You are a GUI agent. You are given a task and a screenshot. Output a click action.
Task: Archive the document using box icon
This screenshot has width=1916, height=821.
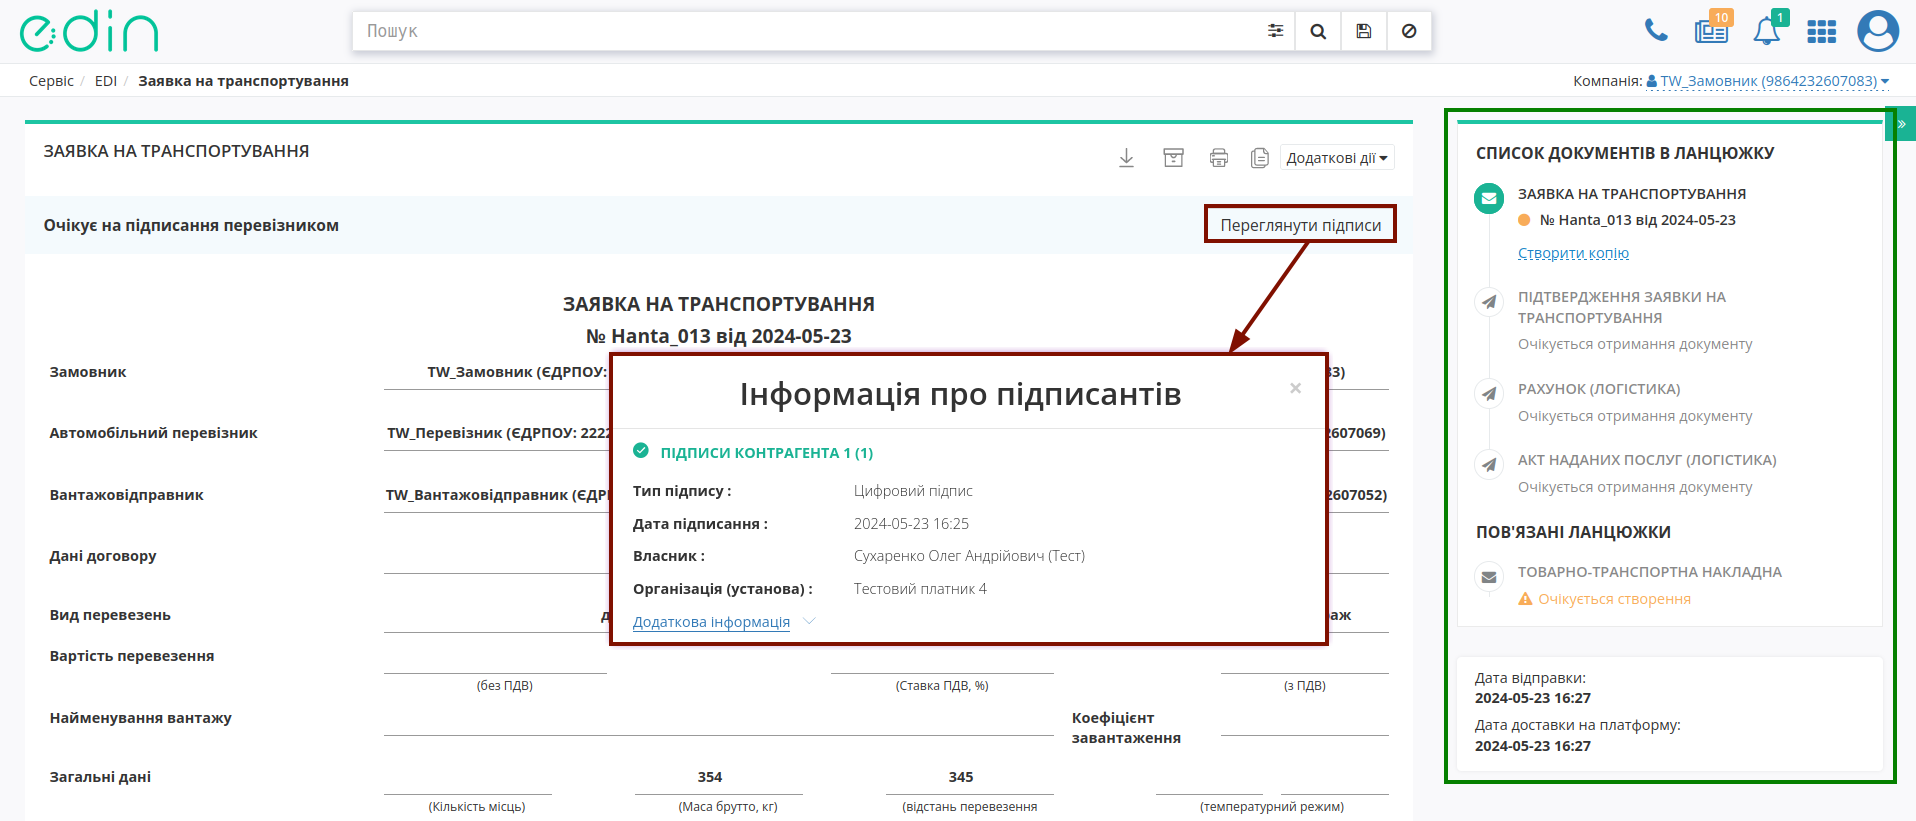coord(1173,158)
